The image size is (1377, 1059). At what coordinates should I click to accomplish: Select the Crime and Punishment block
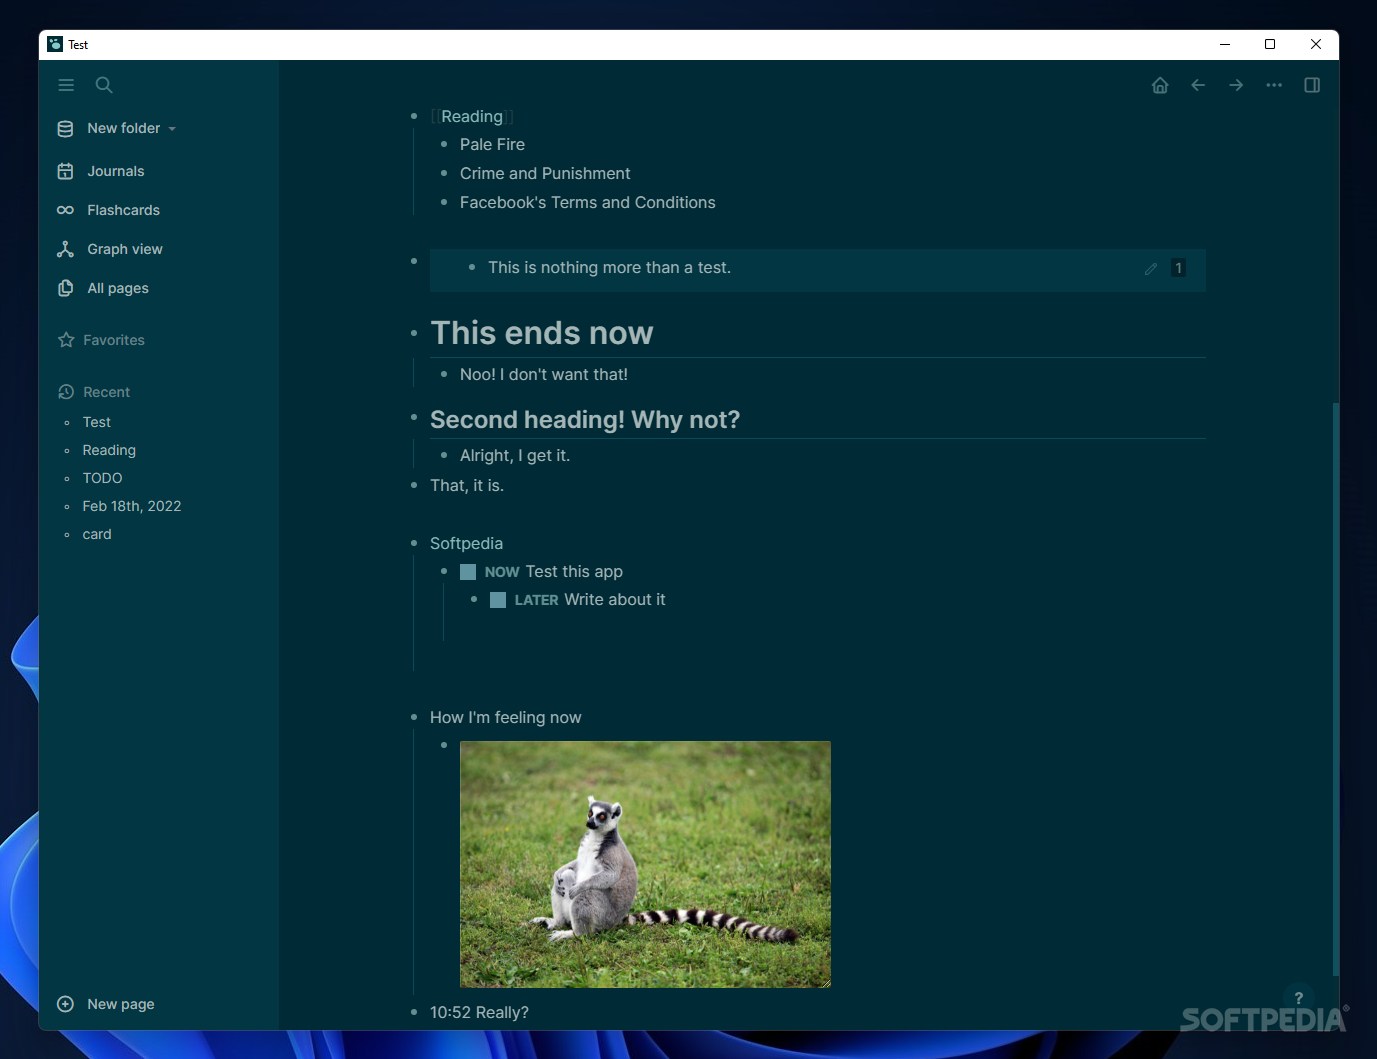[545, 173]
